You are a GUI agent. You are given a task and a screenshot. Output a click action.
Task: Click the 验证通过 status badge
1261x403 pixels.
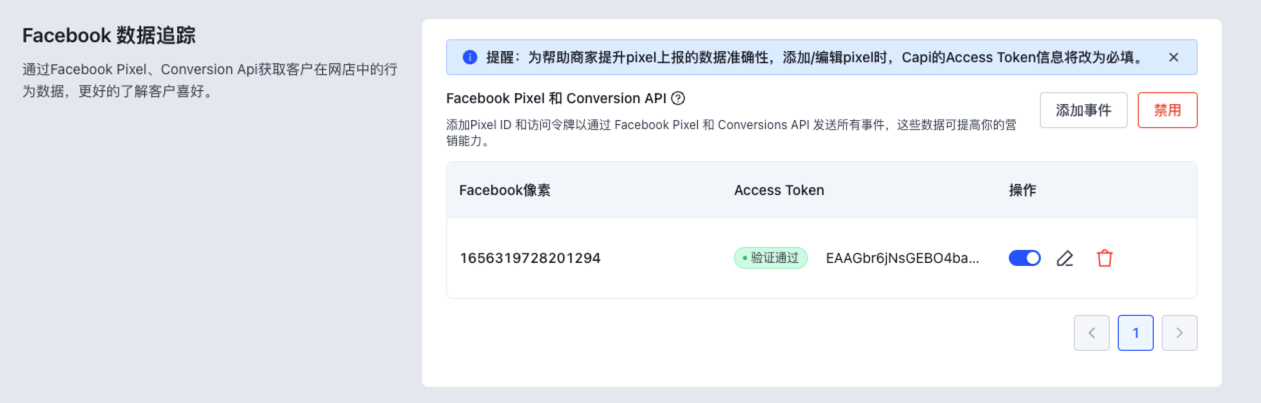coord(771,258)
